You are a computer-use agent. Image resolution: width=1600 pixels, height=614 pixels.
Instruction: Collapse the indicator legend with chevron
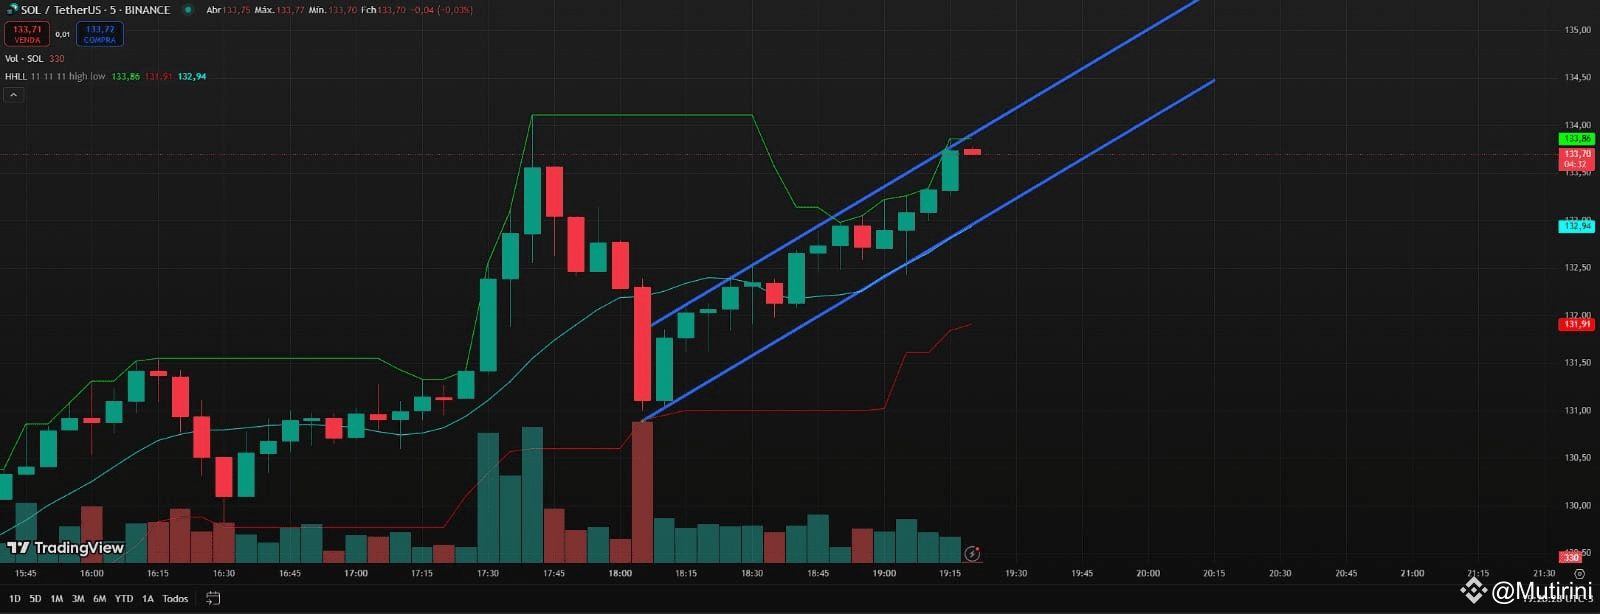pos(14,95)
